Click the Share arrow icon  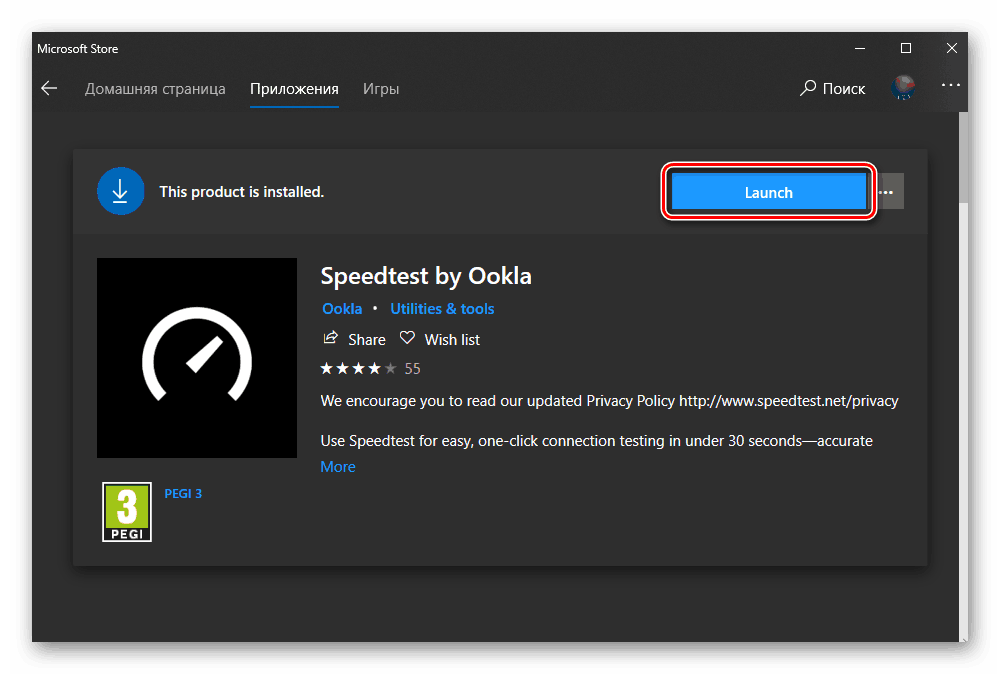coord(331,339)
